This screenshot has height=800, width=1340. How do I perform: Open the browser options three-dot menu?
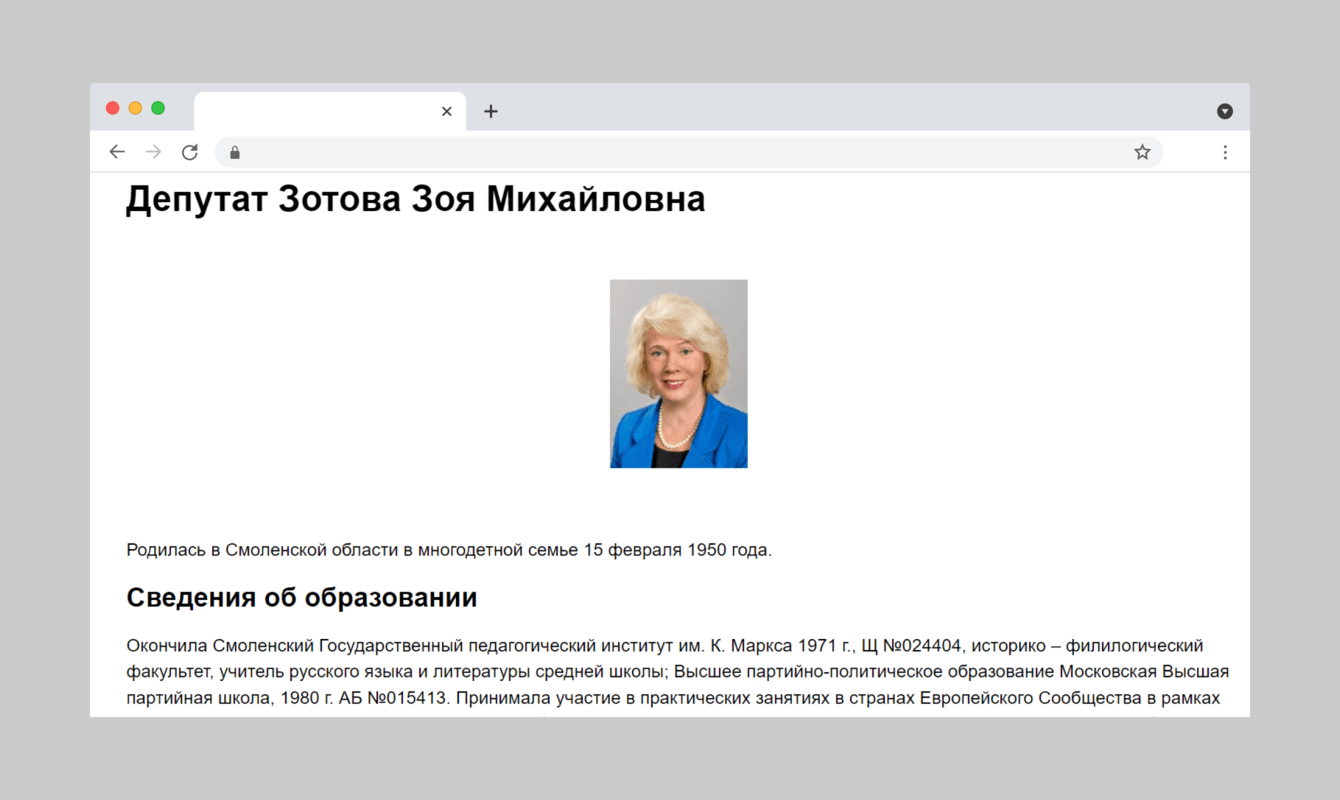click(x=1225, y=151)
